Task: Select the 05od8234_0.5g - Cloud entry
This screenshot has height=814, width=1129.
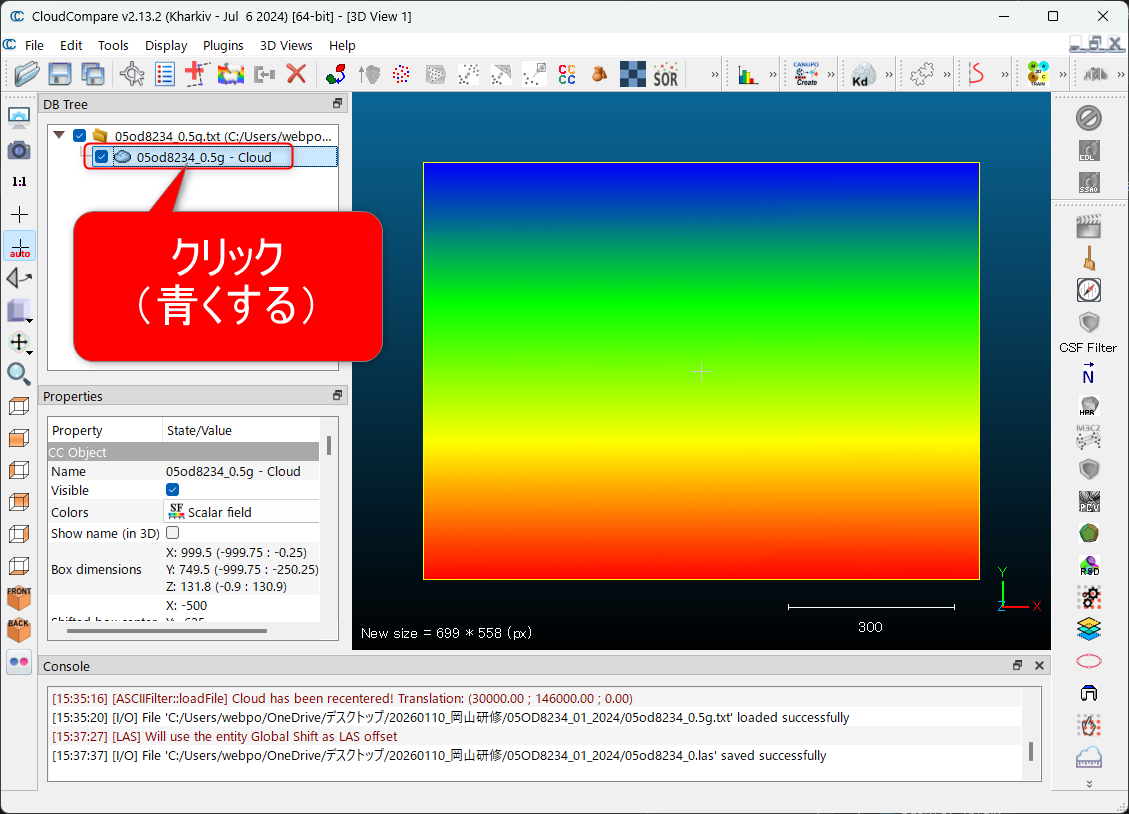Action: (x=204, y=157)
